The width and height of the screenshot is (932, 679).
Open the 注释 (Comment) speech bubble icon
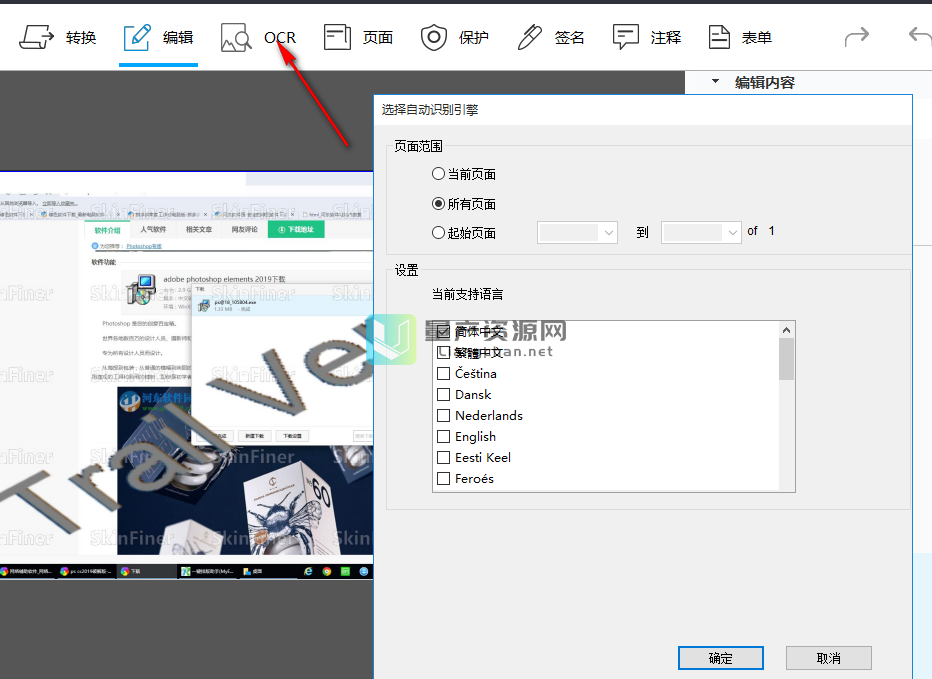coord(625,37)
